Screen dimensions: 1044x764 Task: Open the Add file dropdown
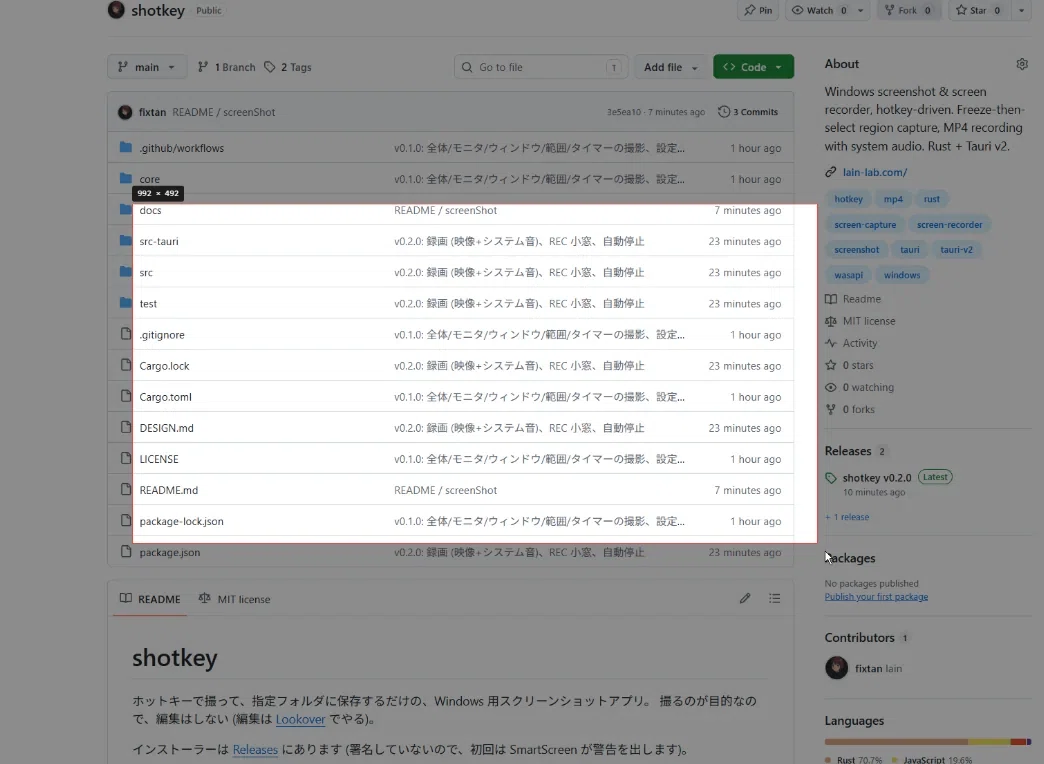tap(670, 67)
